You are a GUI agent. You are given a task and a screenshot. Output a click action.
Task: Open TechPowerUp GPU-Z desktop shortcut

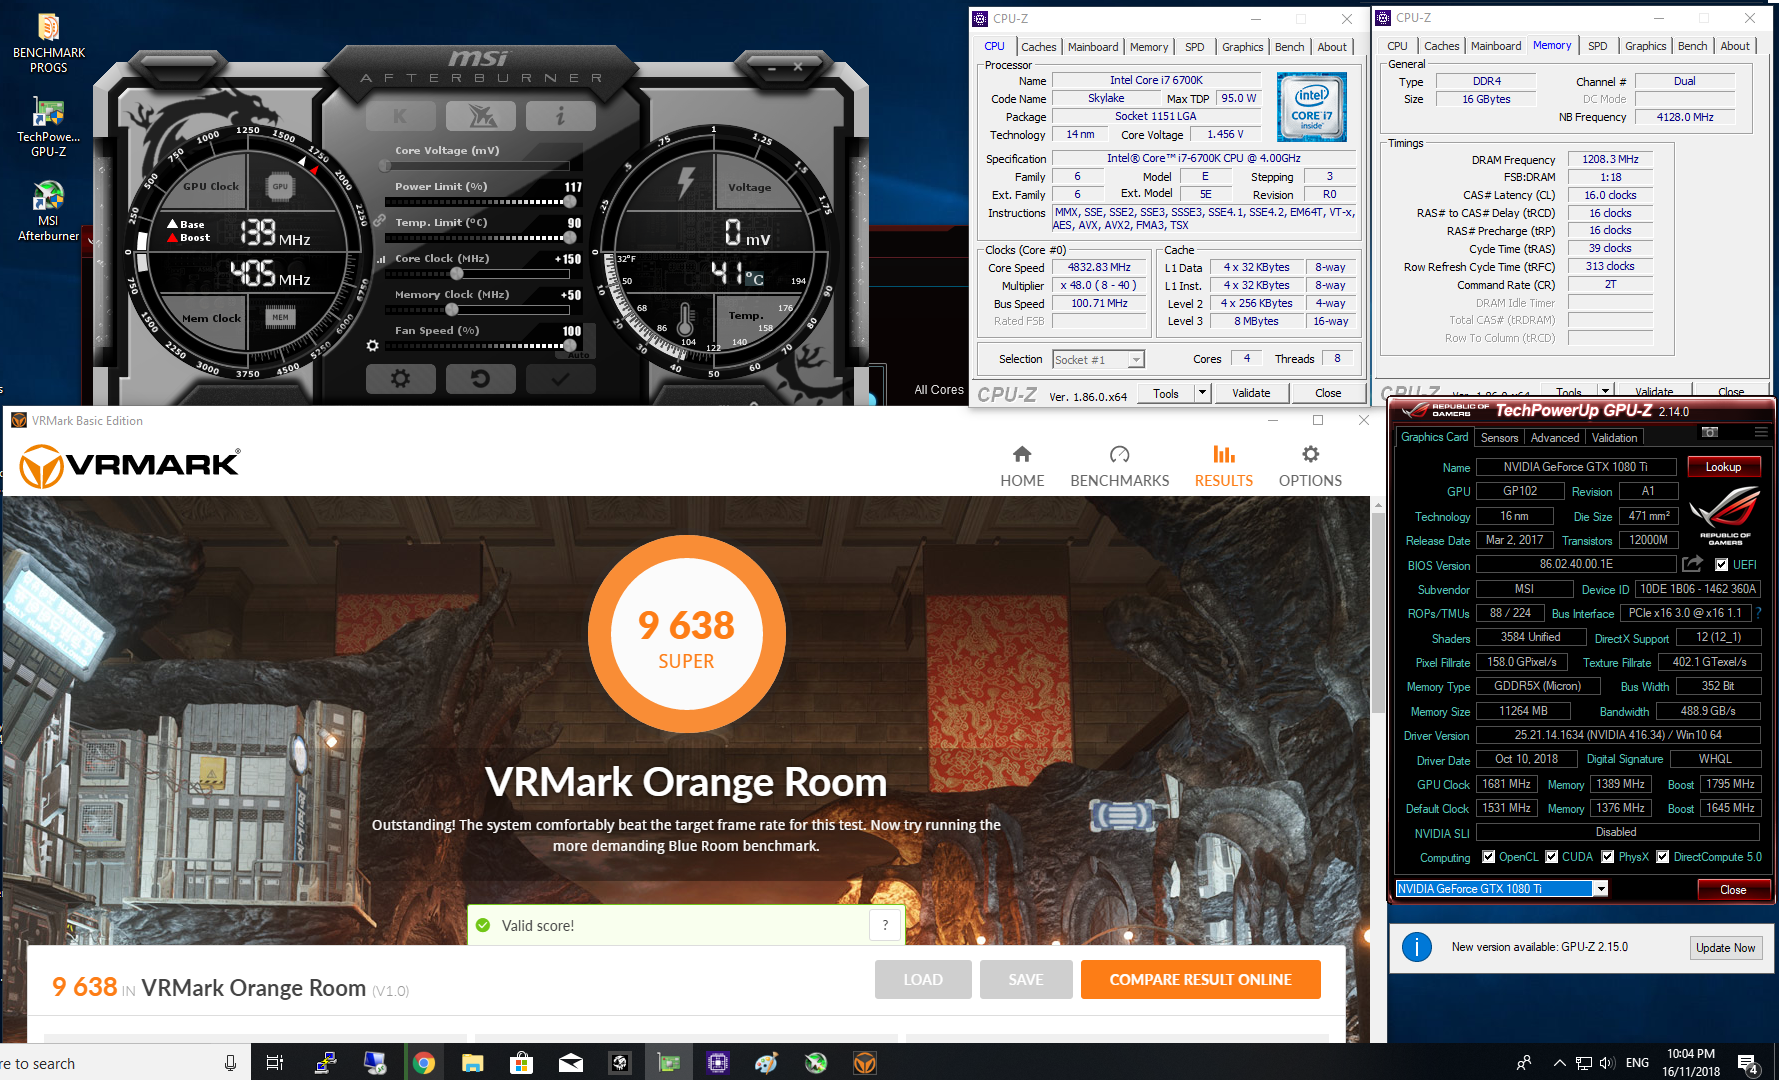point(48,128)
